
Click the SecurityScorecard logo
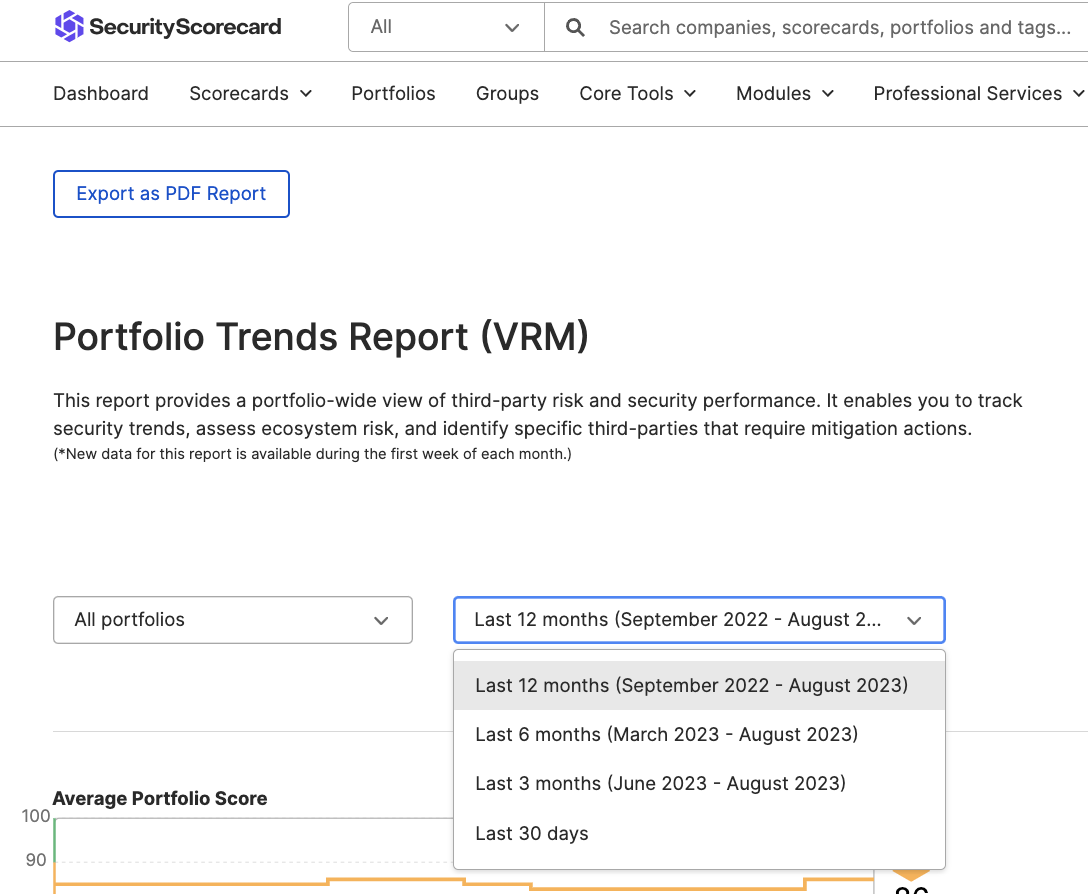168,26
